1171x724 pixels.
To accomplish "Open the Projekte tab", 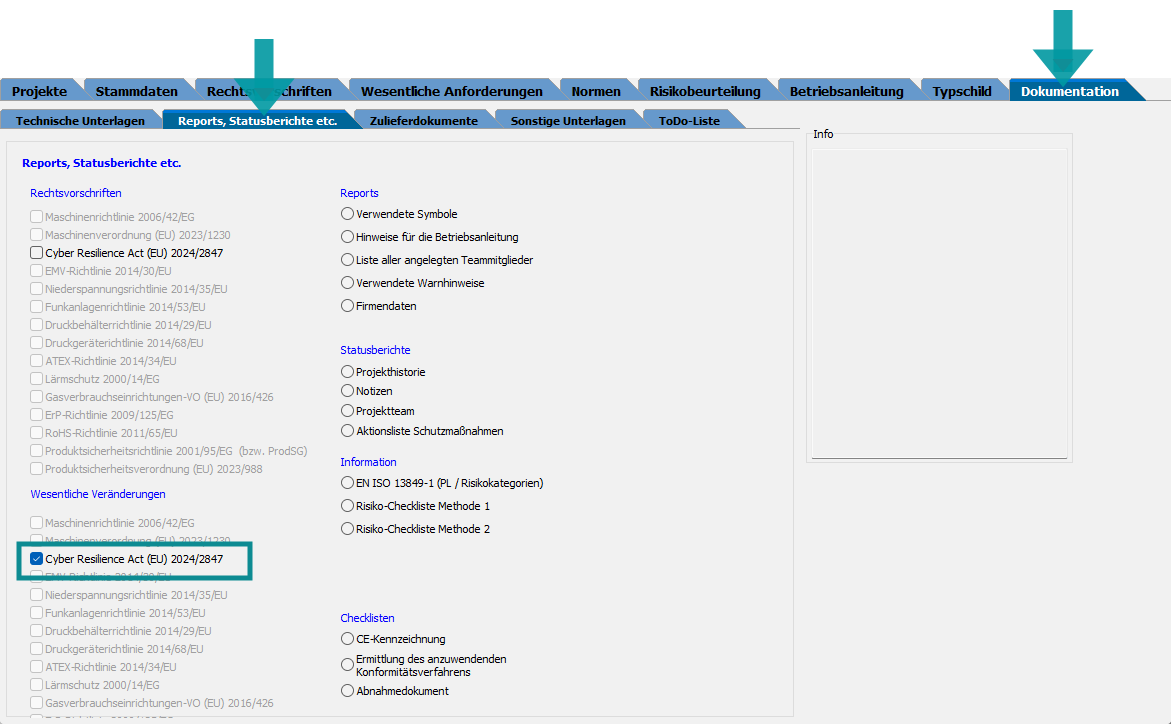I will 39,91.
